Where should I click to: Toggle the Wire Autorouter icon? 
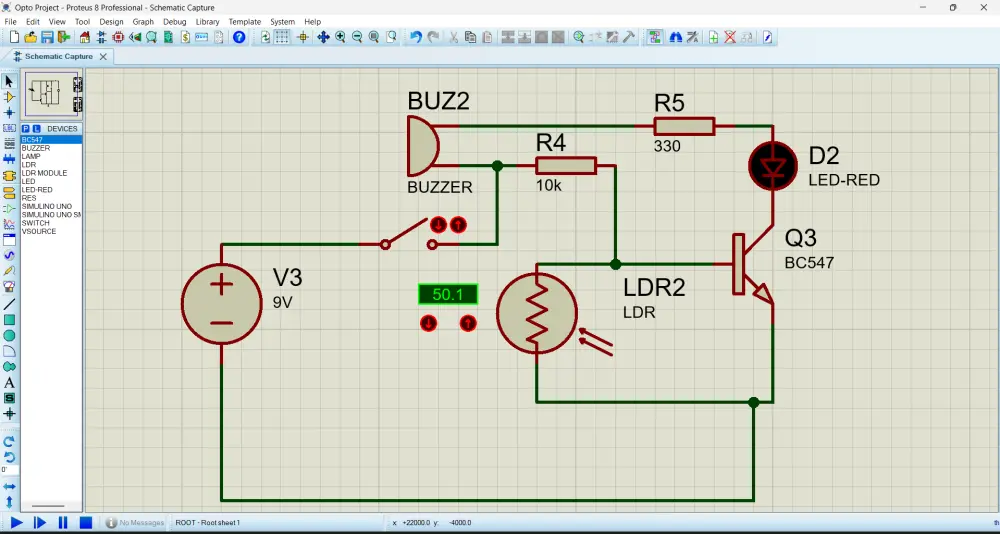pos(655,37)
